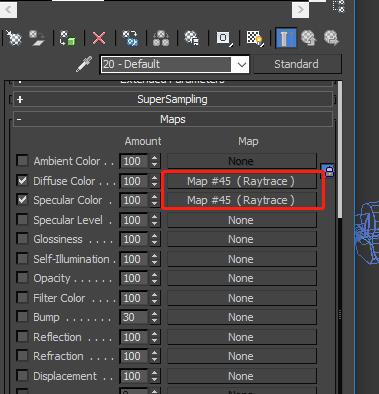This screenshot has width=379, height=394.
Task: Enable the Specular Level map checkbox
Action: click(x=22, y=220)
